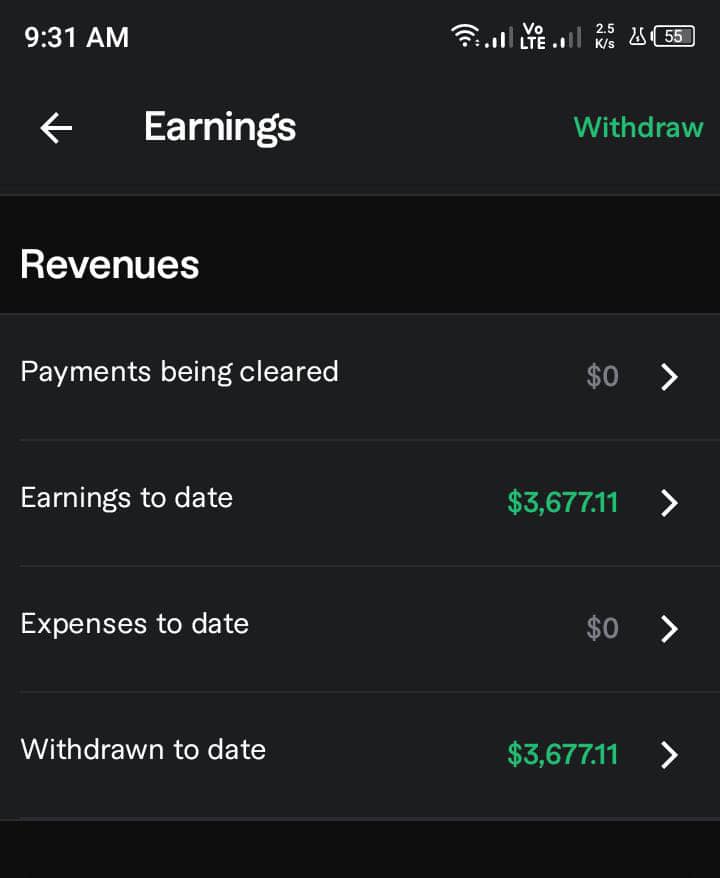Open Earnings to date details
Screen dimensions: 720x878
pos(127,498)
